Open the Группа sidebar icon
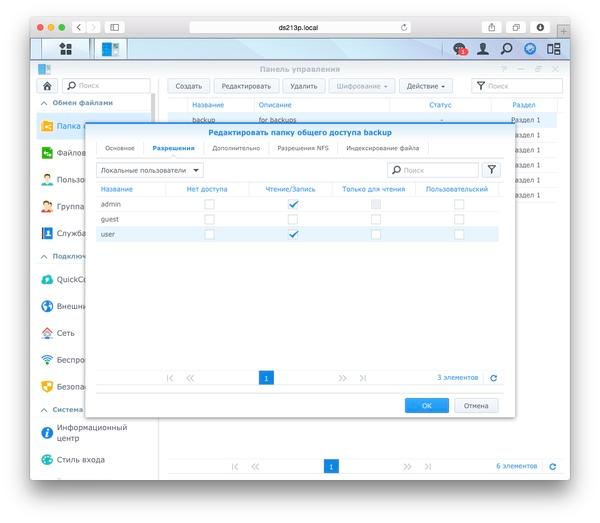This screenshot has height=523, width=600. pyautogui.click(x=47, y=206)
